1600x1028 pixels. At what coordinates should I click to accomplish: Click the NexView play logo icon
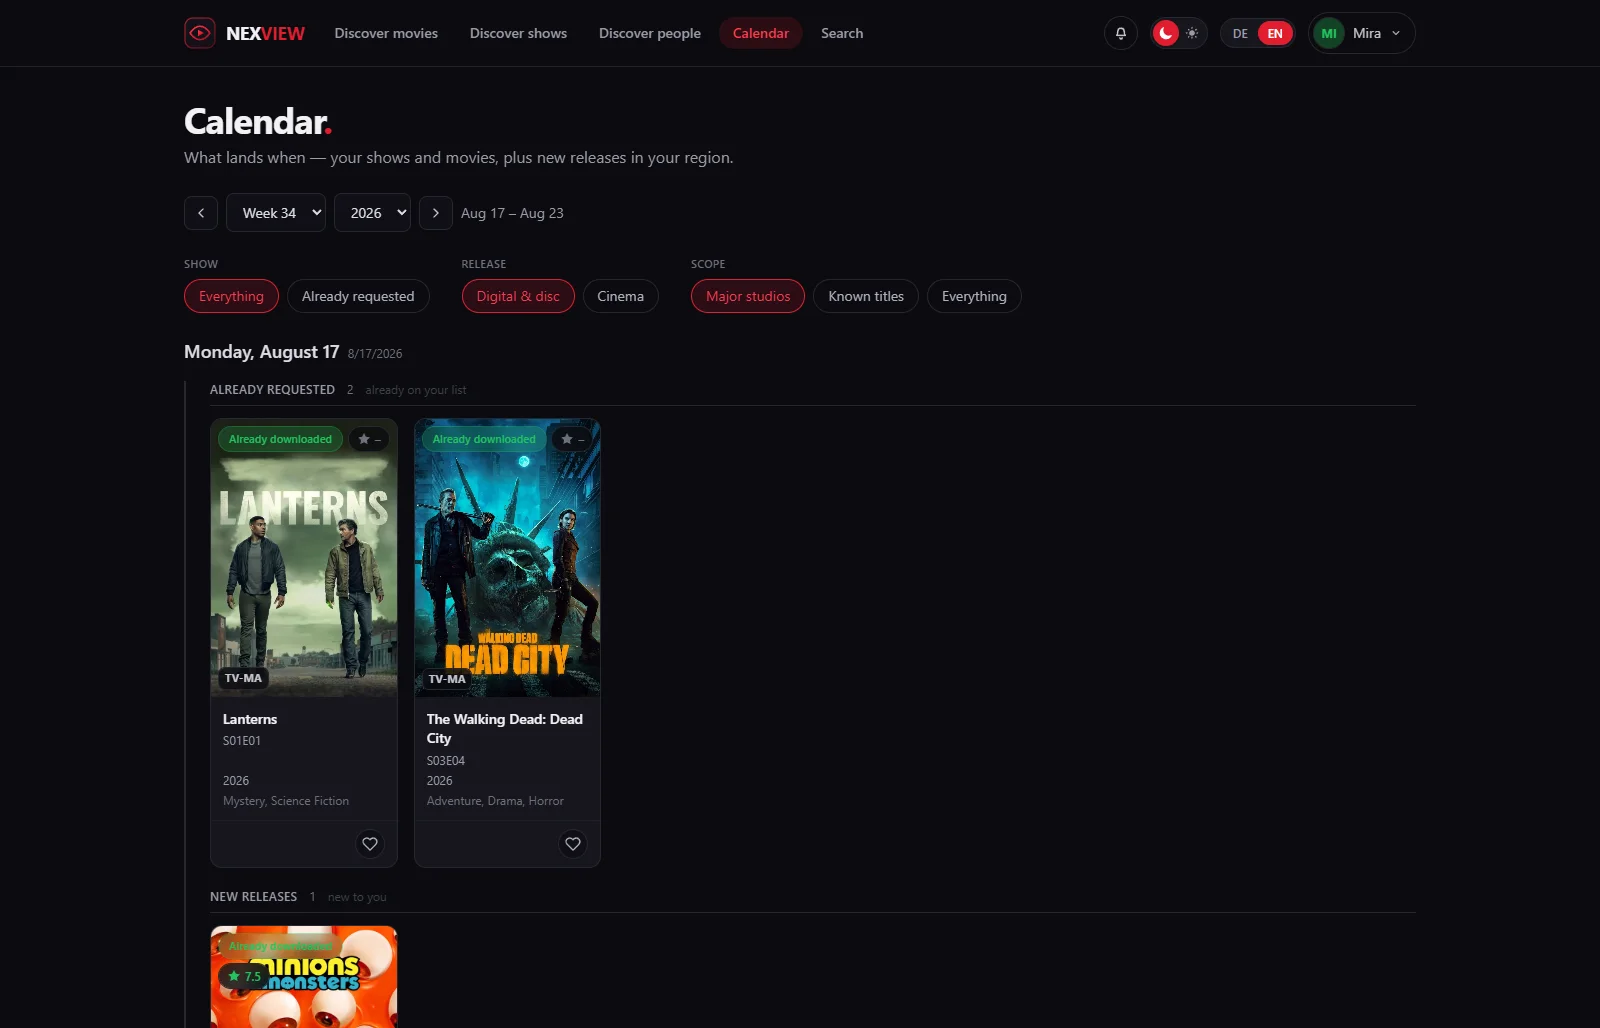200,33
